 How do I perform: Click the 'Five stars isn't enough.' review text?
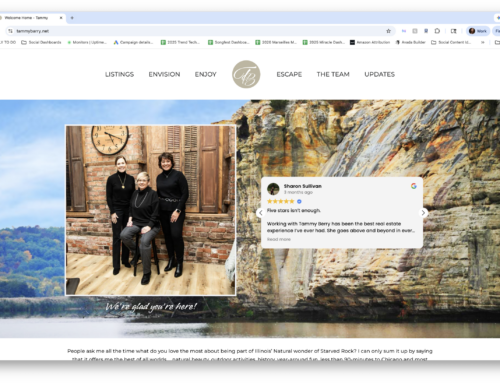pos(294,211)
